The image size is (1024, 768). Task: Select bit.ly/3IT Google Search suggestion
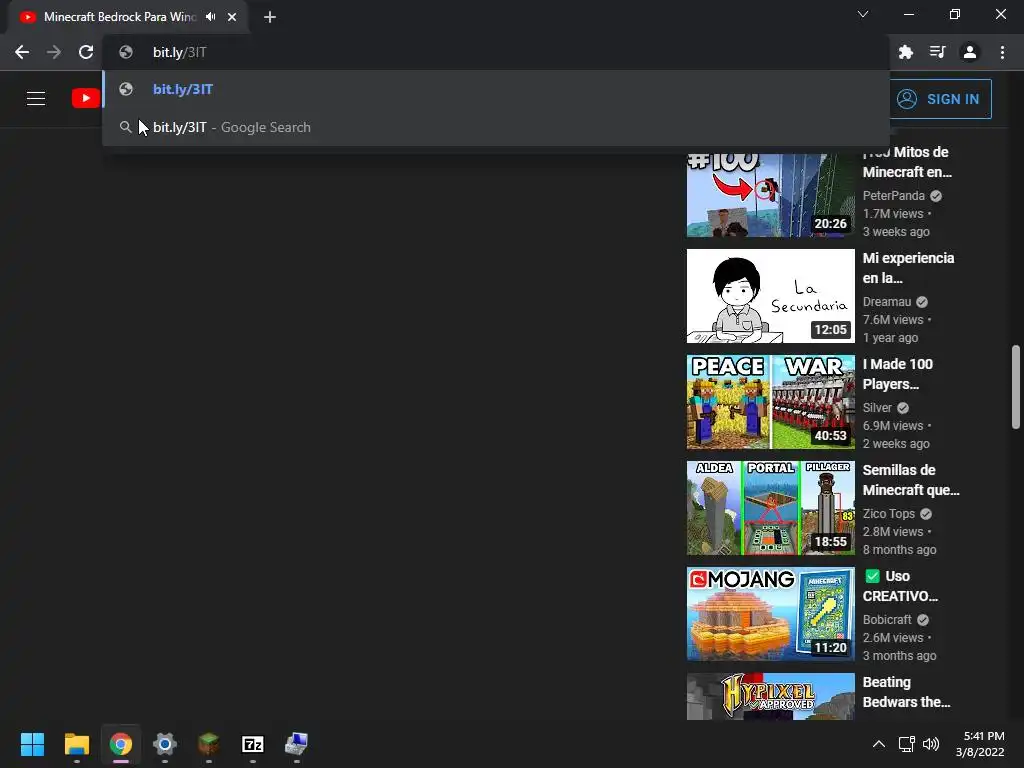click(x=496, y=127)
